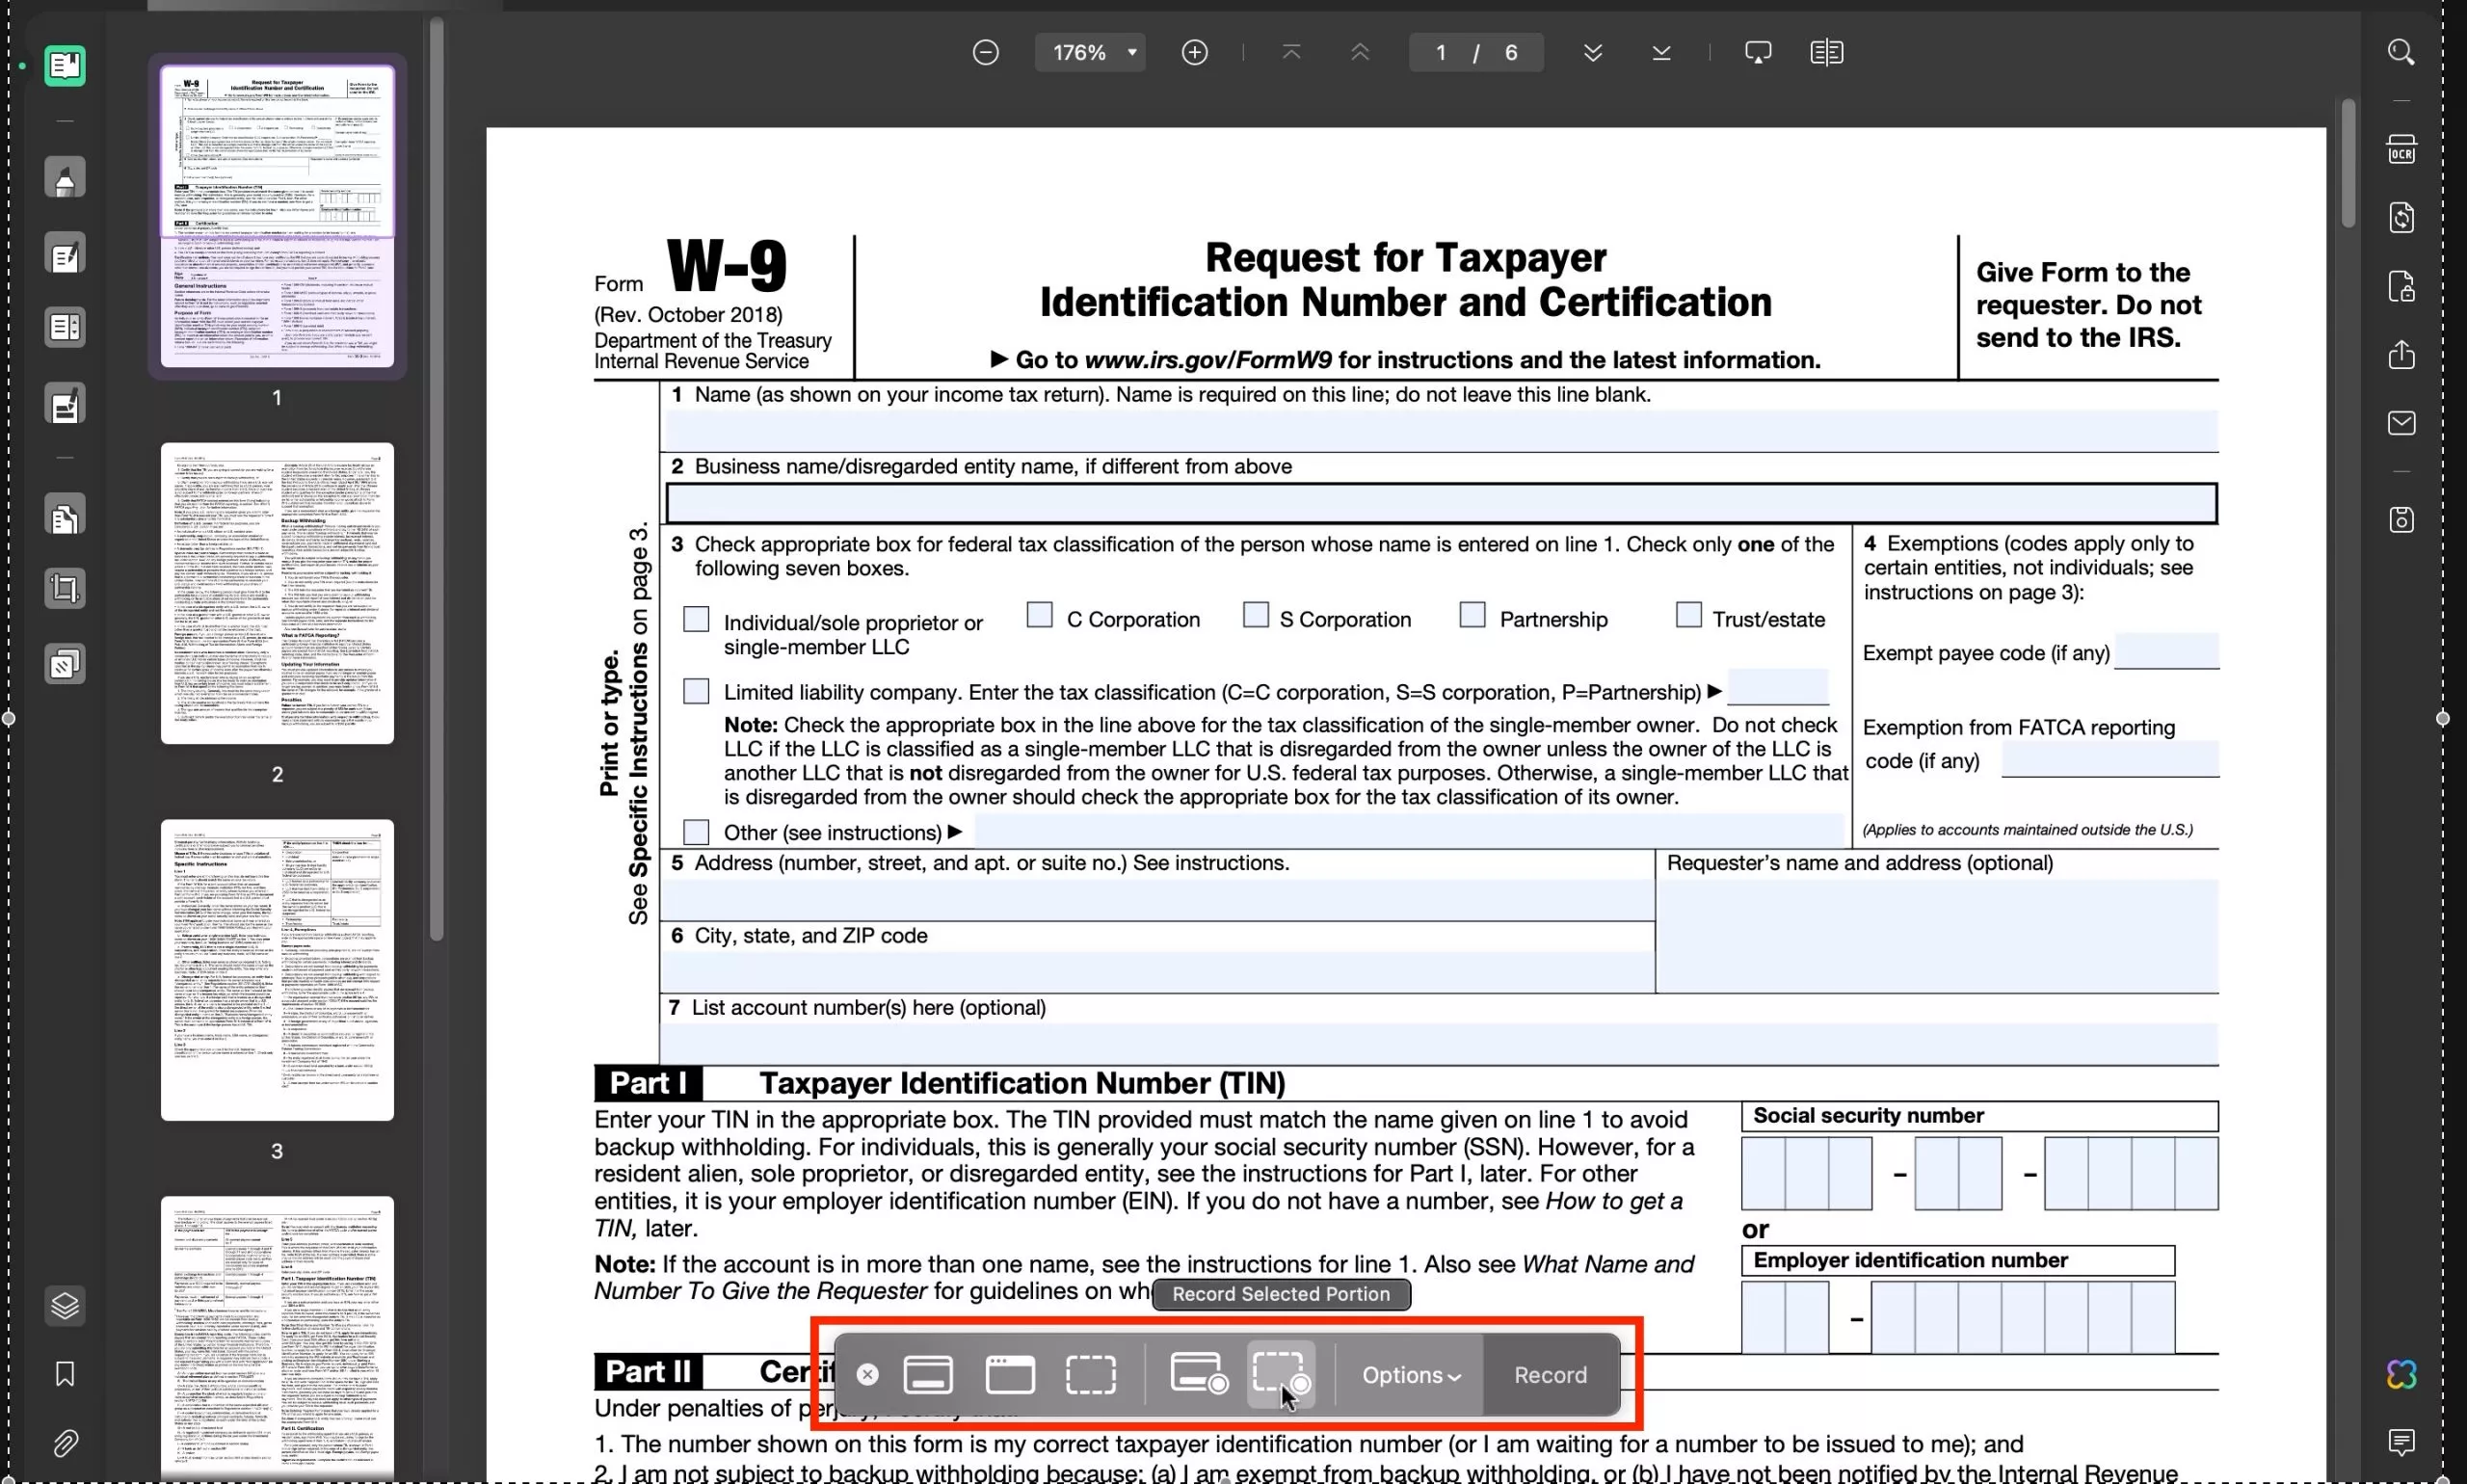Open the Fill and Sign tool
The image size is (2467, 1484).
click(x=65, y=404)
